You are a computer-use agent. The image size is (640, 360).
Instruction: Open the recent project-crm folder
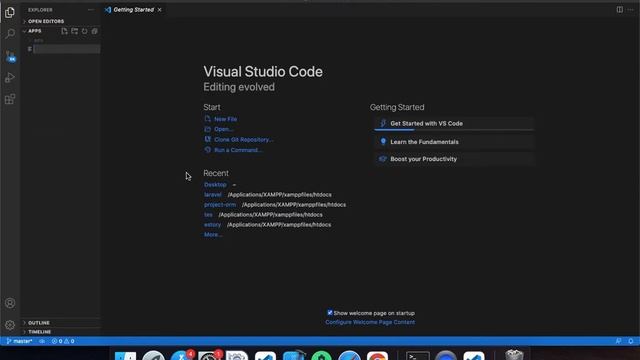(220, 205)
